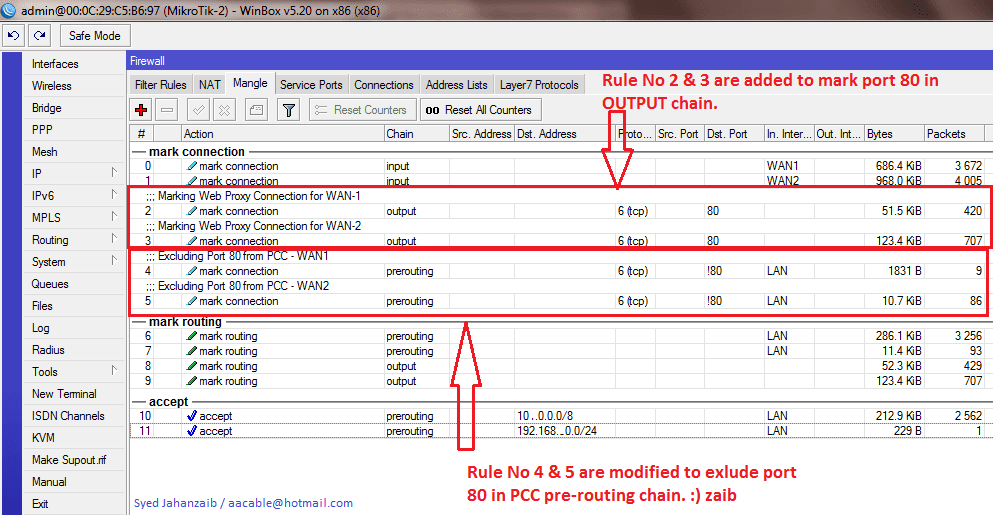Select rule 11 accept checkmark icon
This screenshot has height=515, width=993.
pyautogui.click(x=191, y=431)
